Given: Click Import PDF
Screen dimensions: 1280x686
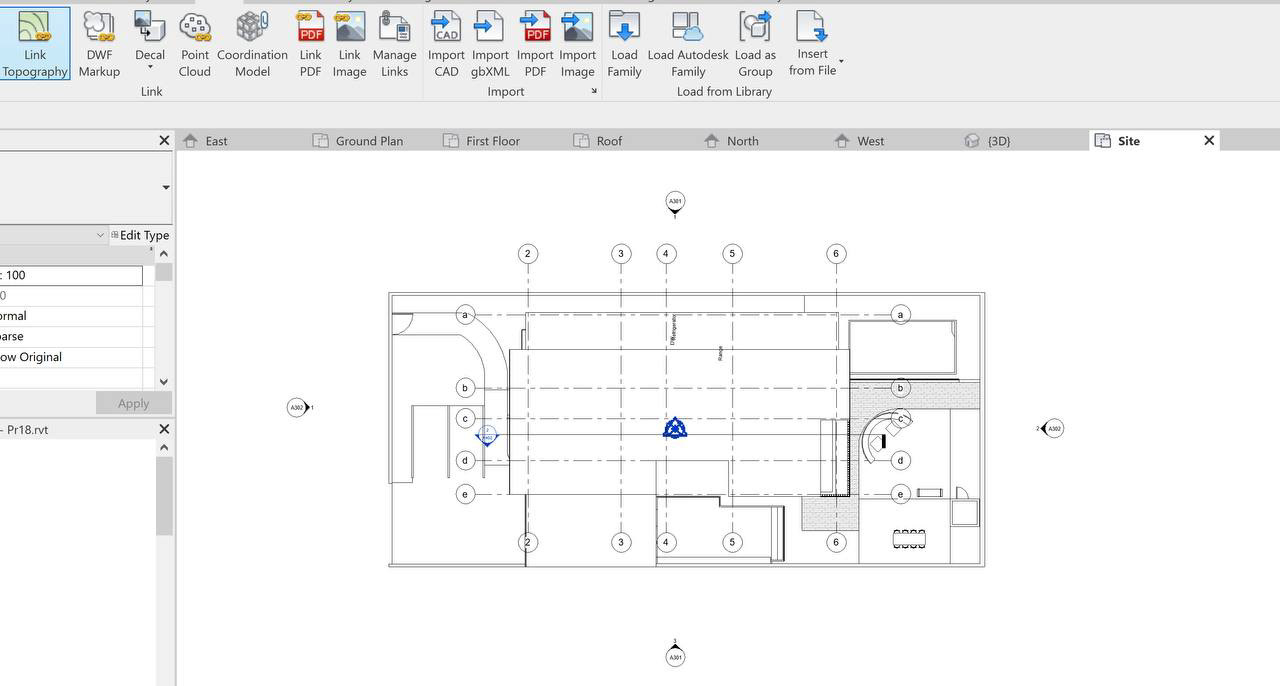Looking at the screenshot, I should tap(535, 44).
